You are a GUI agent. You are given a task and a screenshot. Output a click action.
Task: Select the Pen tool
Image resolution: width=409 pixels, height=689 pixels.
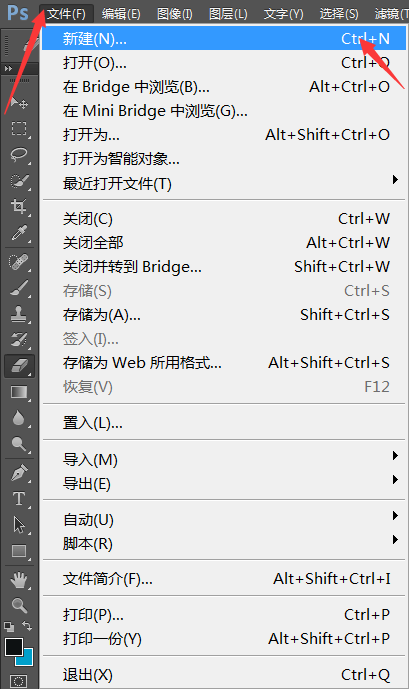click(x=19, y=473)
